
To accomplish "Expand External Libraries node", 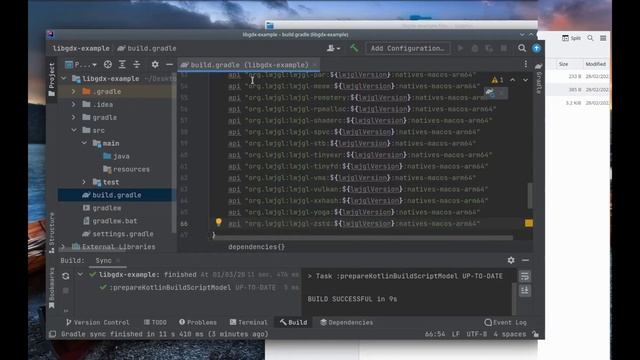I will point(62,247).
